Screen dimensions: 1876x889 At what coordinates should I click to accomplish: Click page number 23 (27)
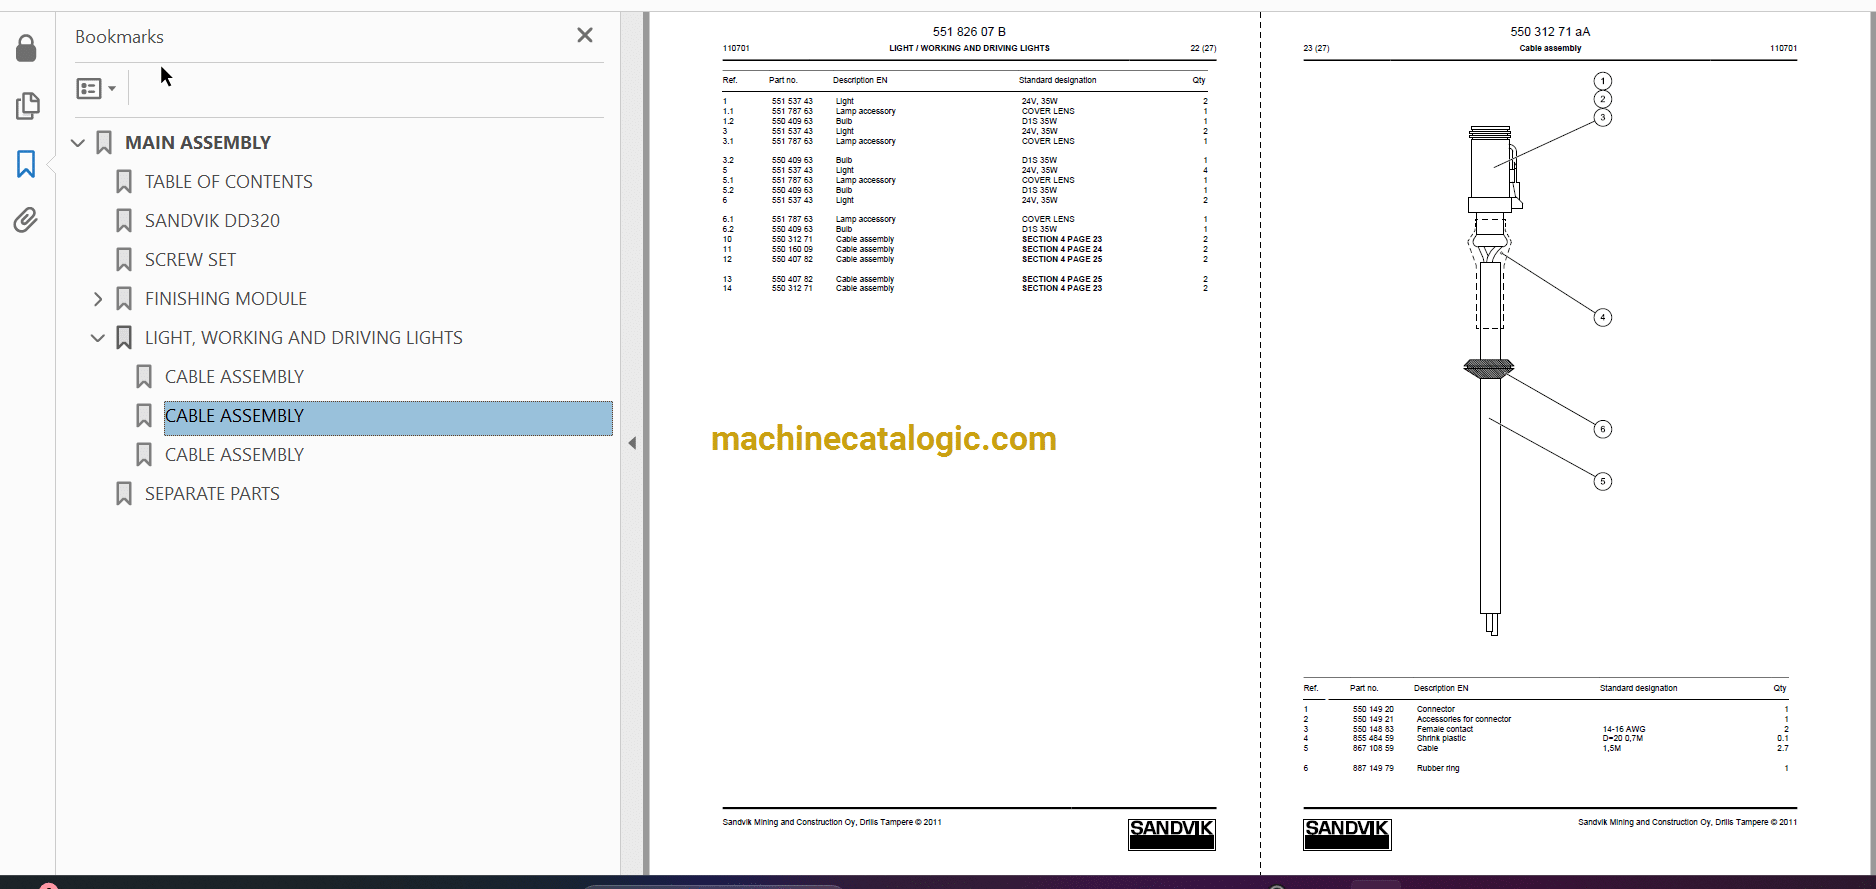1316,48
